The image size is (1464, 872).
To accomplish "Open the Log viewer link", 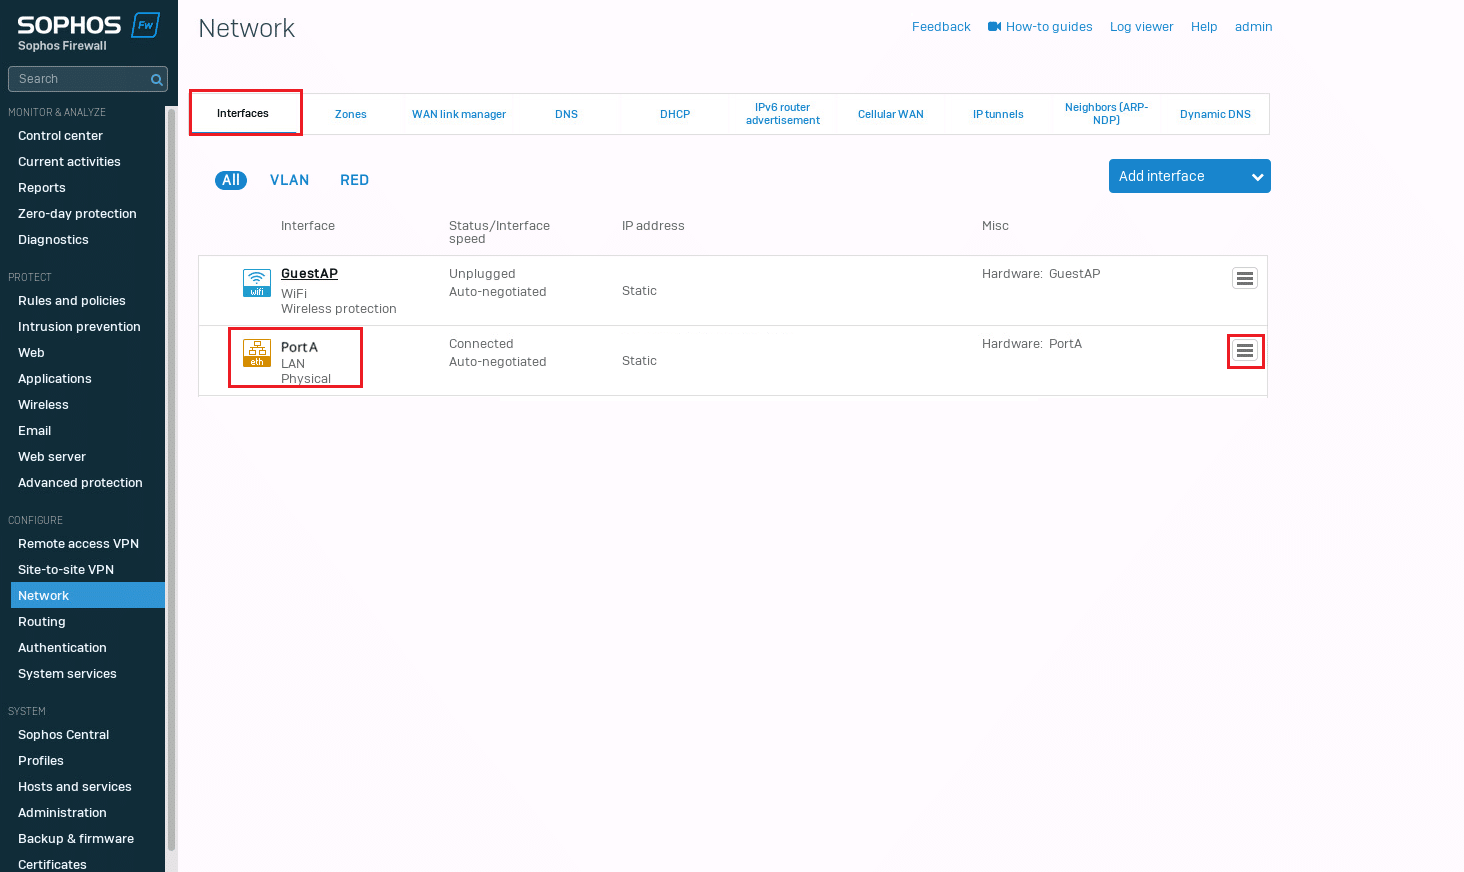I will pyautogui.click(x=1141, y=27).
